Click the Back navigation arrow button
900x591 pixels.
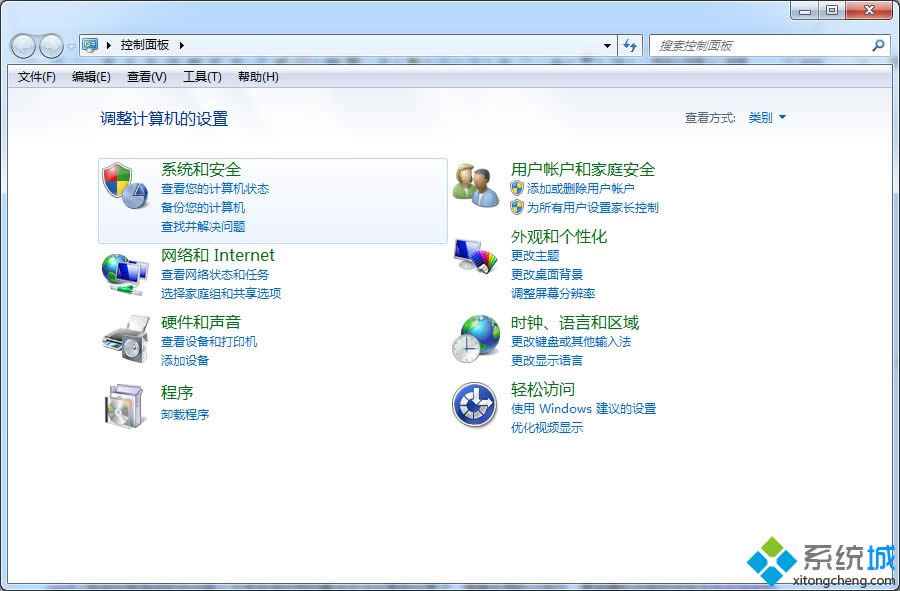[x=23, y=46]
